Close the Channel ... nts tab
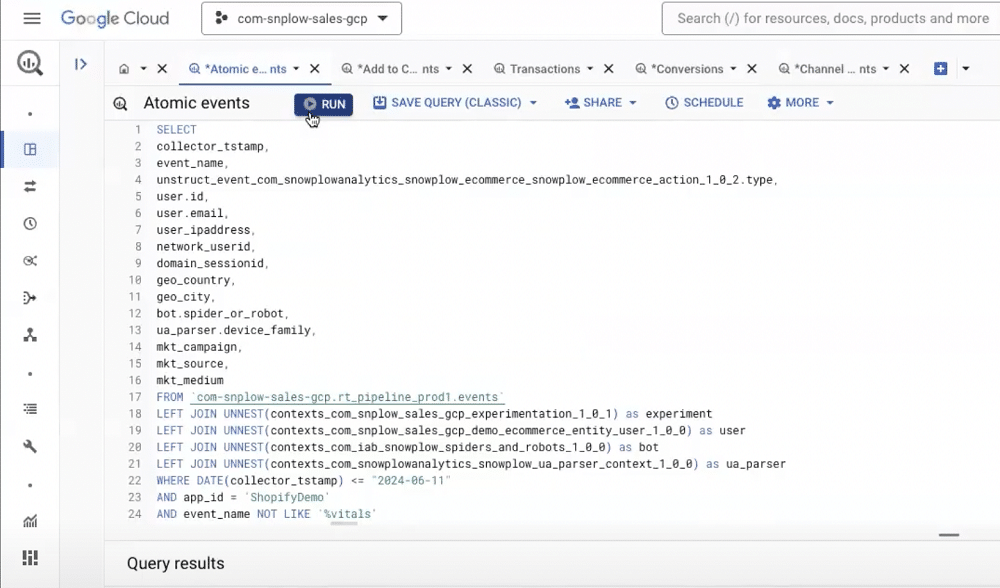 click(x=904, y=69)
